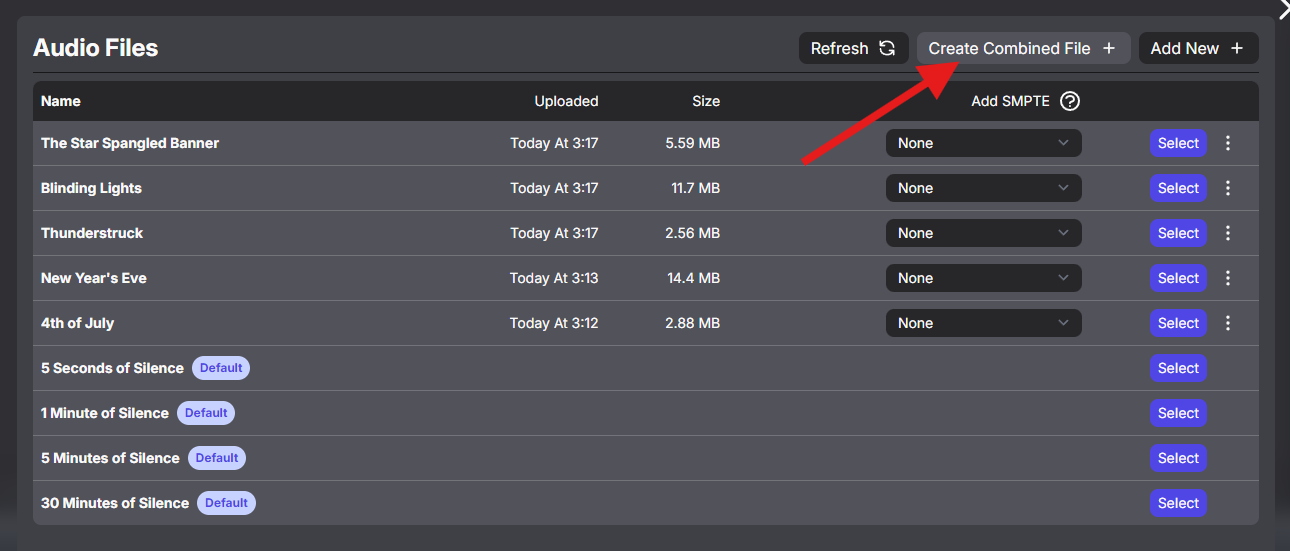Viewport: 1290px width, 551px height.
Task: Click Add New button
Action: [1198, 48]
